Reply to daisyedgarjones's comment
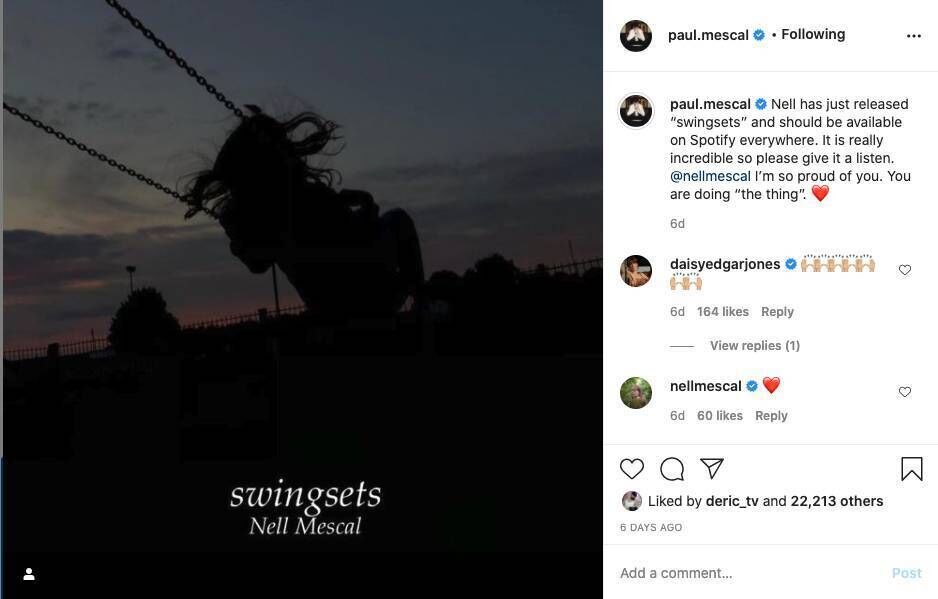938x599 pixels. pyautogui.click(x=777, y=312)
